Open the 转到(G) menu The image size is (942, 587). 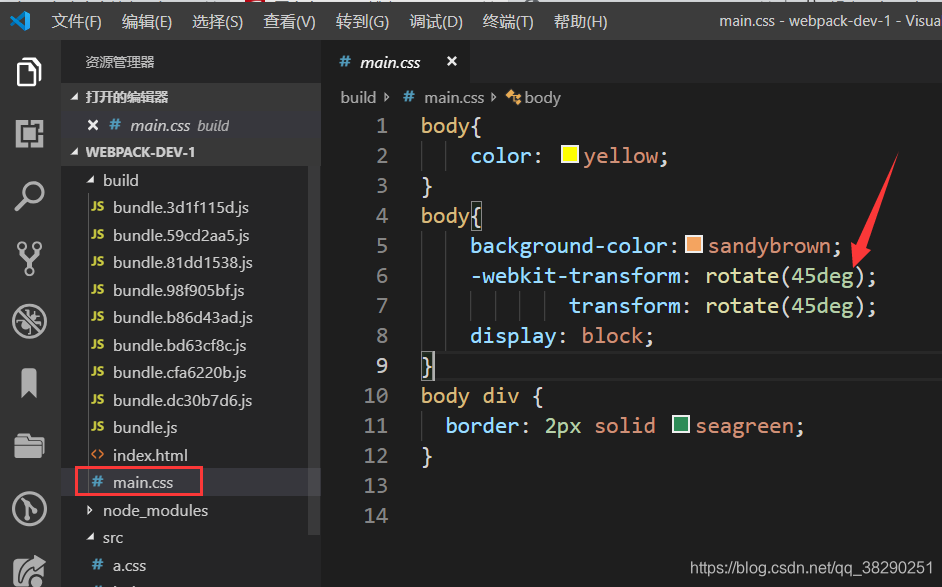[362, 22]
